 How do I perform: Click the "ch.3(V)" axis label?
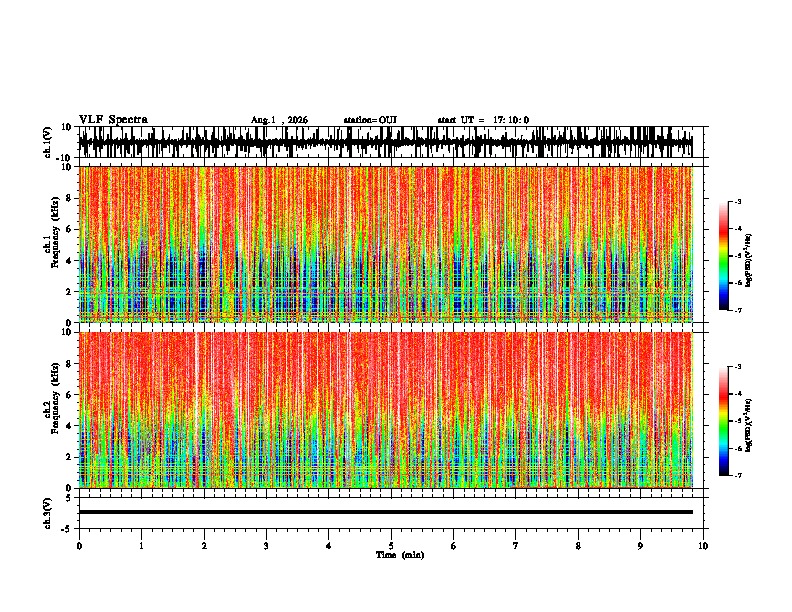pos(48,513)
